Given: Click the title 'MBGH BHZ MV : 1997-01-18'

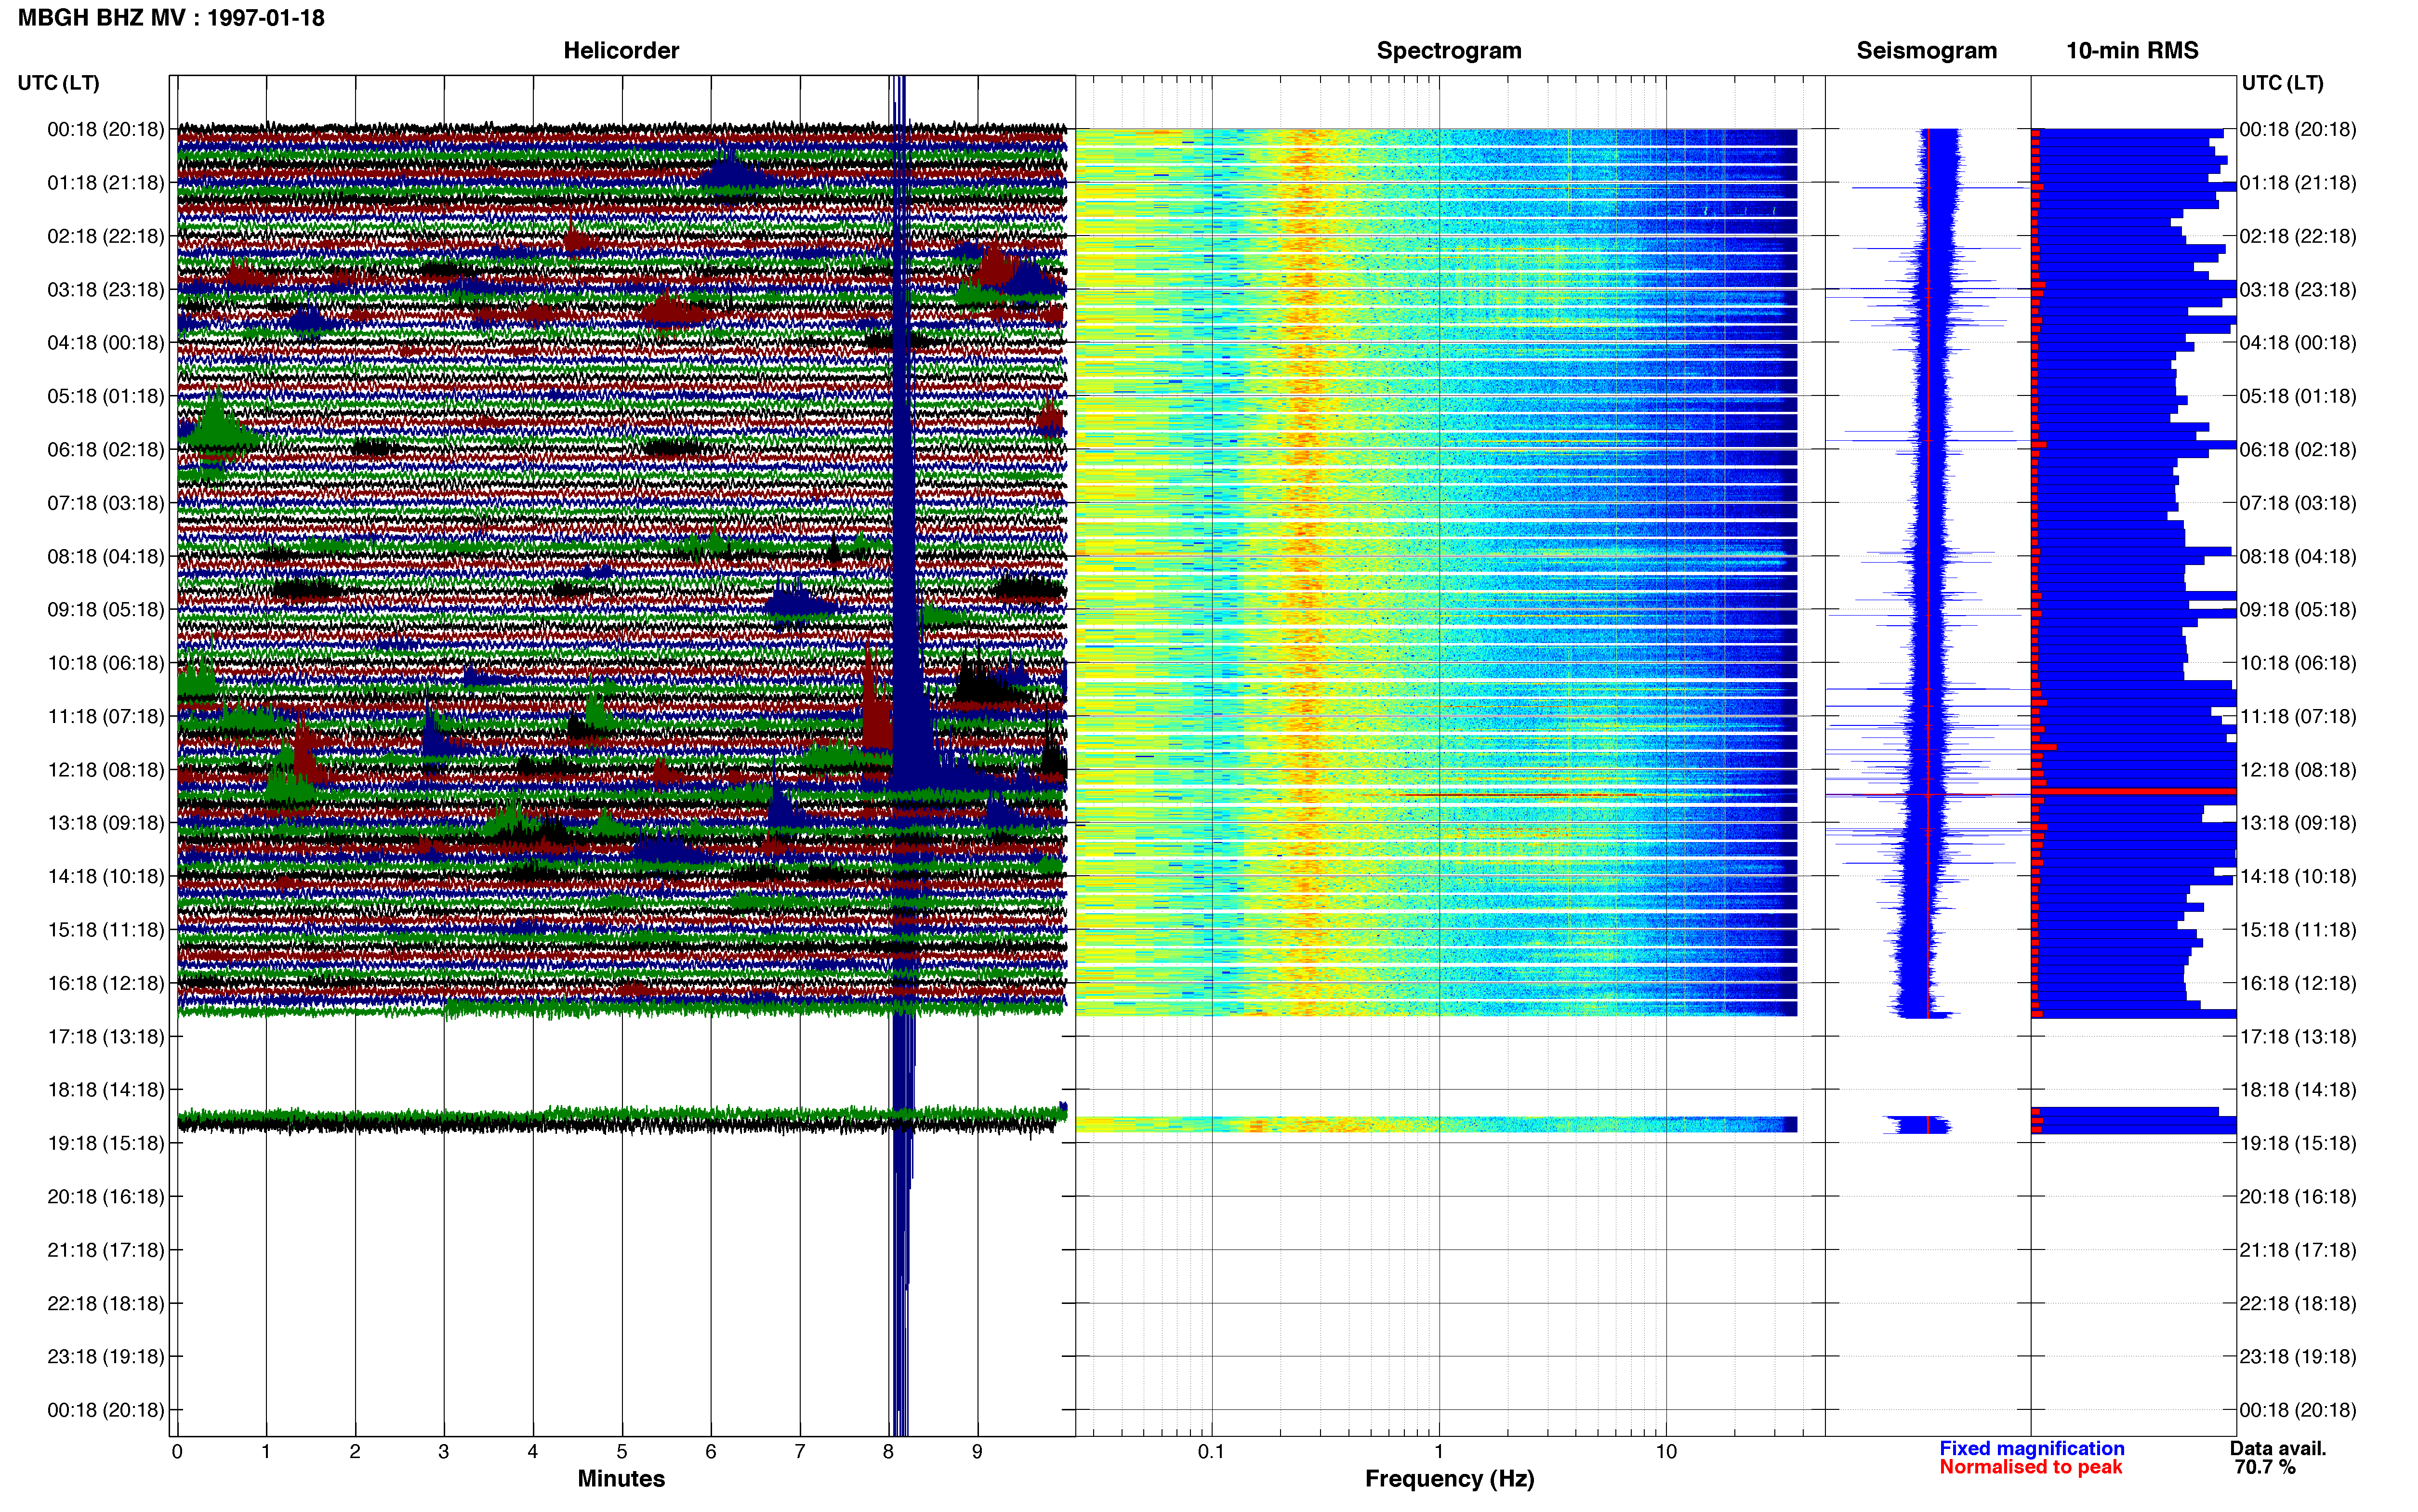Looking at the screenshot, I should tap(171, 18).
